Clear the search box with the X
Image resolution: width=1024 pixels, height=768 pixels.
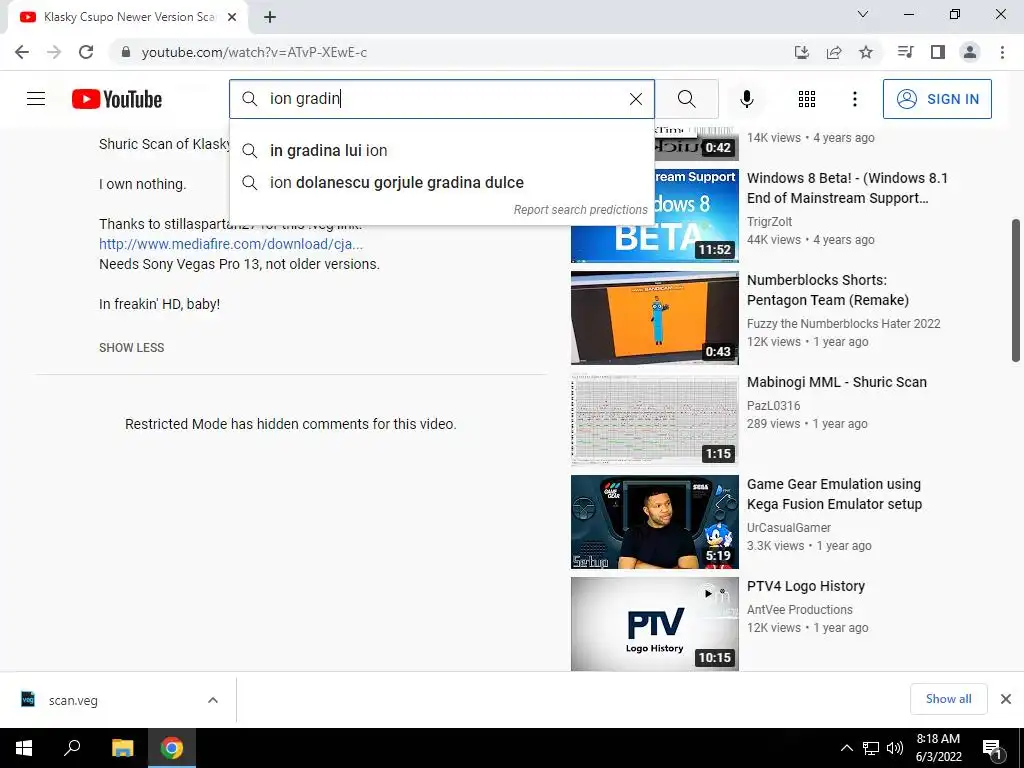coord(635,99)
